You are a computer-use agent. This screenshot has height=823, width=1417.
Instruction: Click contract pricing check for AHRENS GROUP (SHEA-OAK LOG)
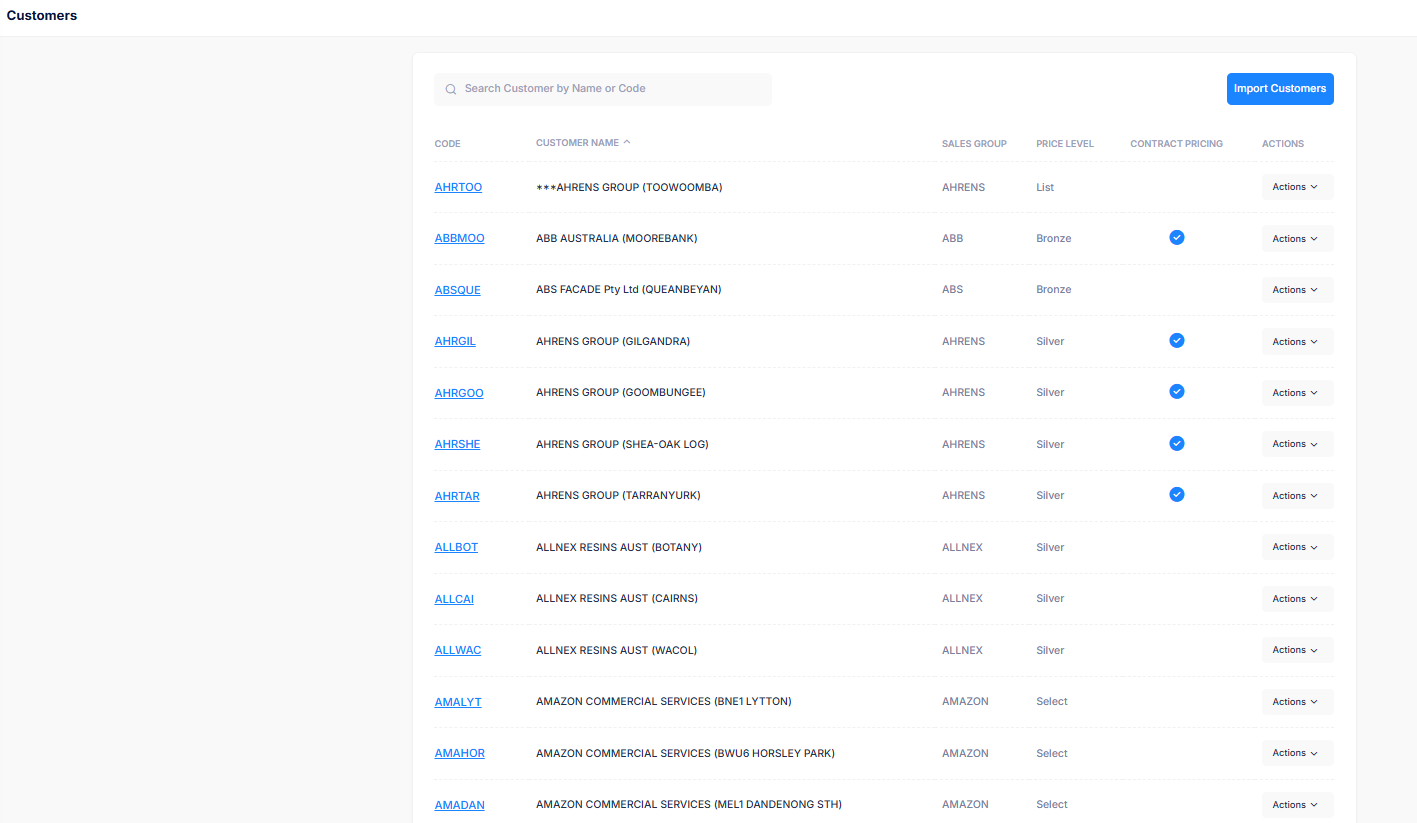coord(1177,443)
